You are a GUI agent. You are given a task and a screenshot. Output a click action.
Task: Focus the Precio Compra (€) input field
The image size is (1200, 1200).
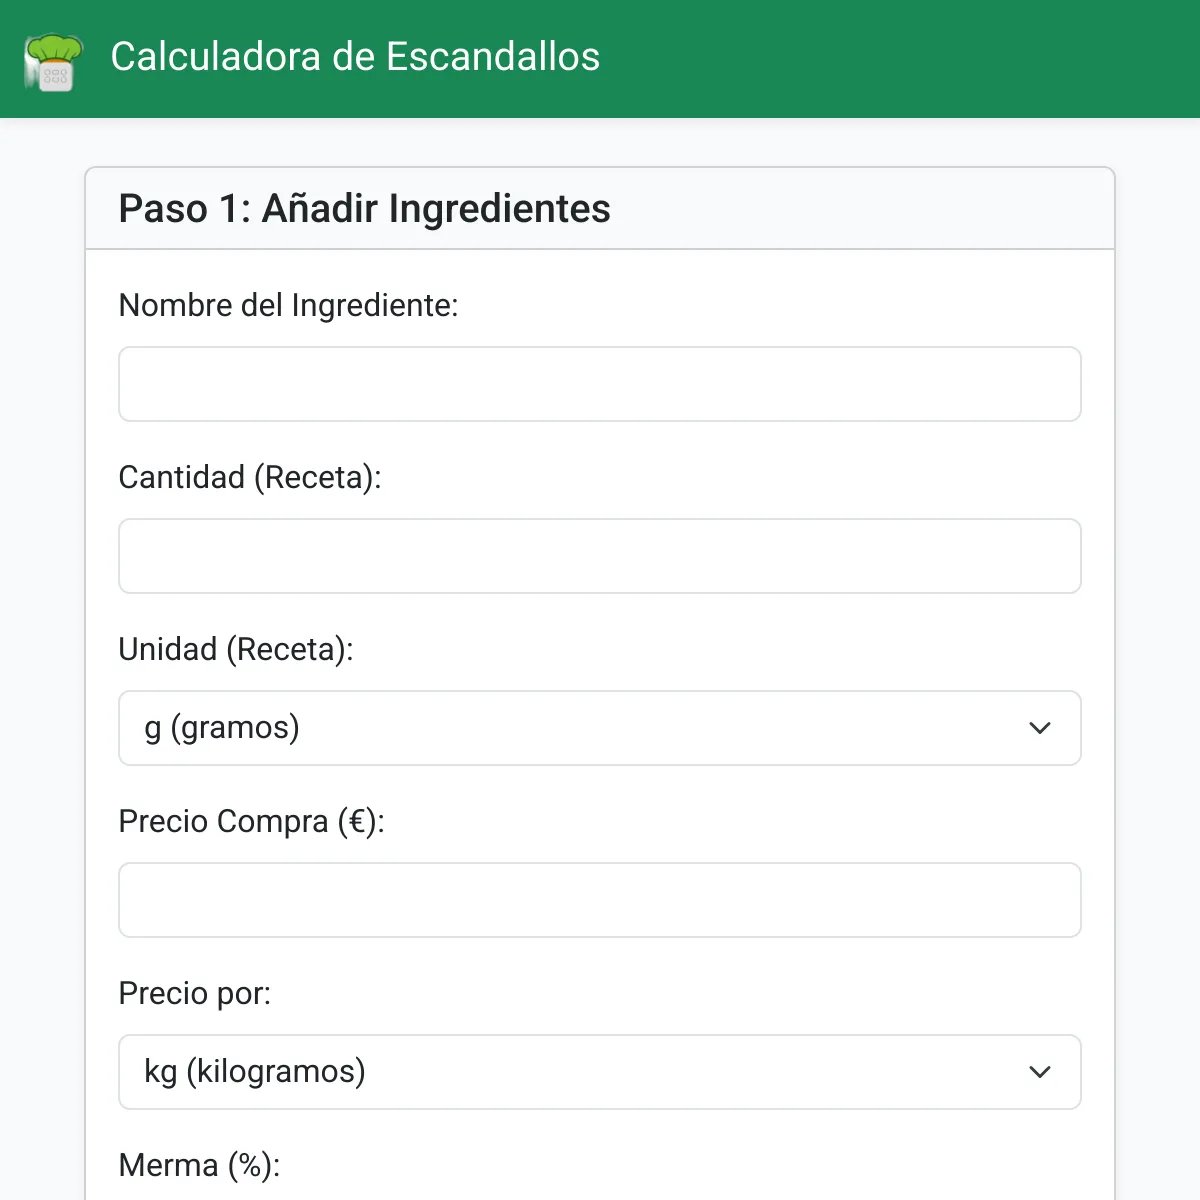[600, 900]
